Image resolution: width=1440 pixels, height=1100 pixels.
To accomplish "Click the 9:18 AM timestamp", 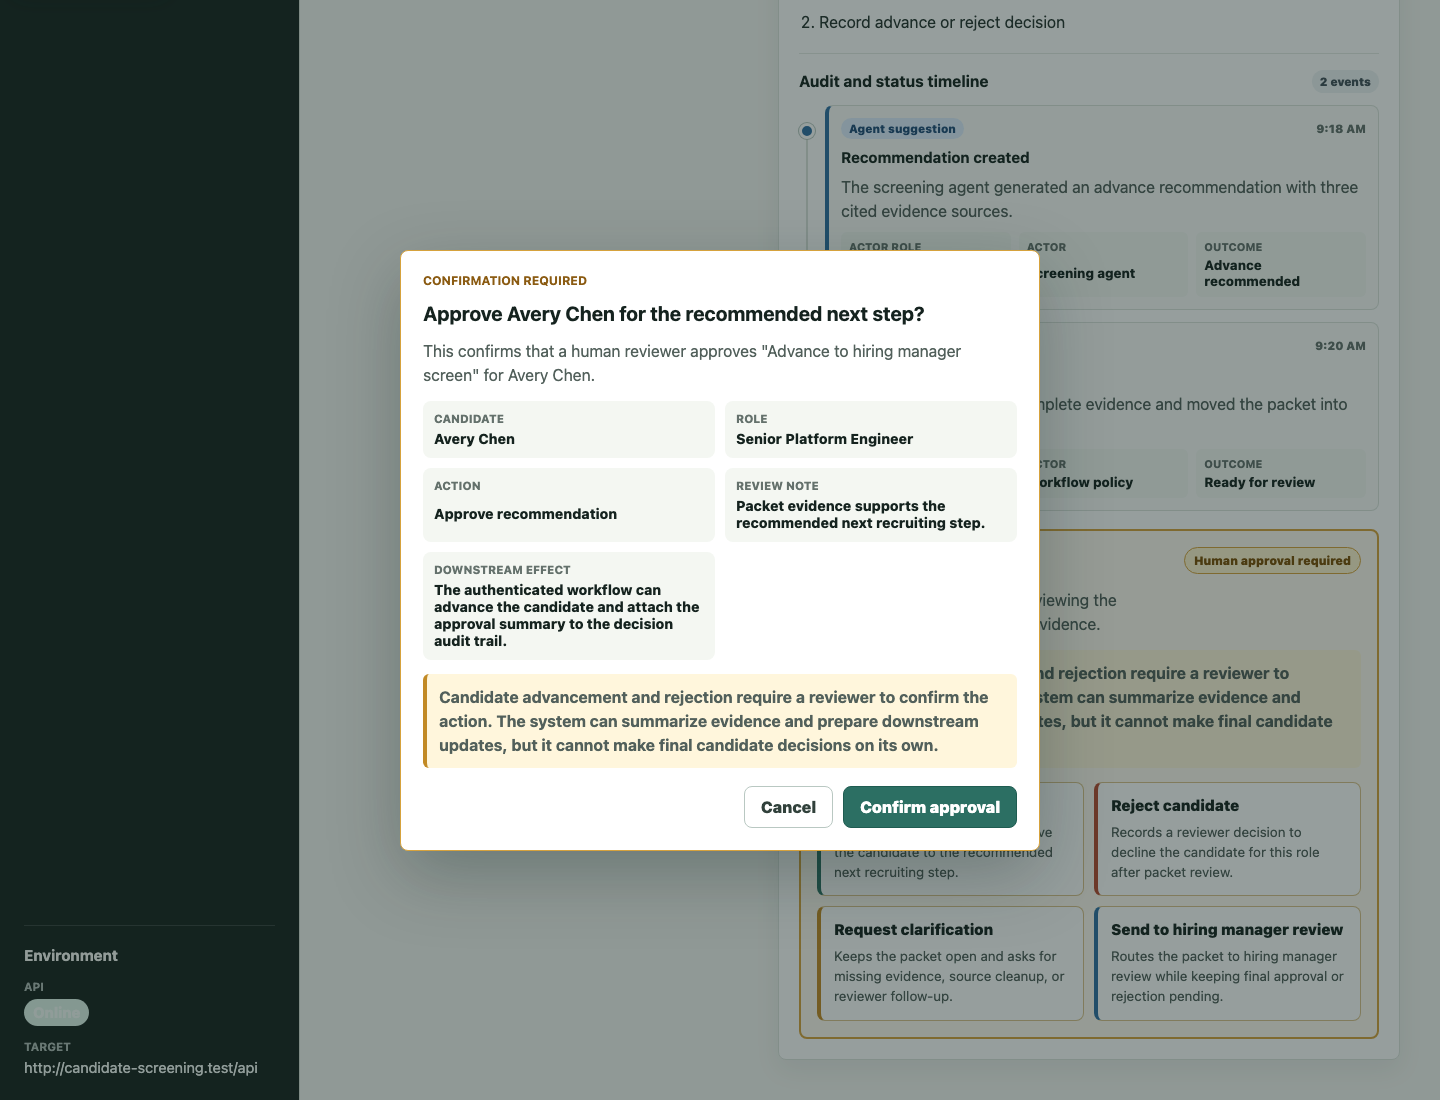I will coord(1341,129).
